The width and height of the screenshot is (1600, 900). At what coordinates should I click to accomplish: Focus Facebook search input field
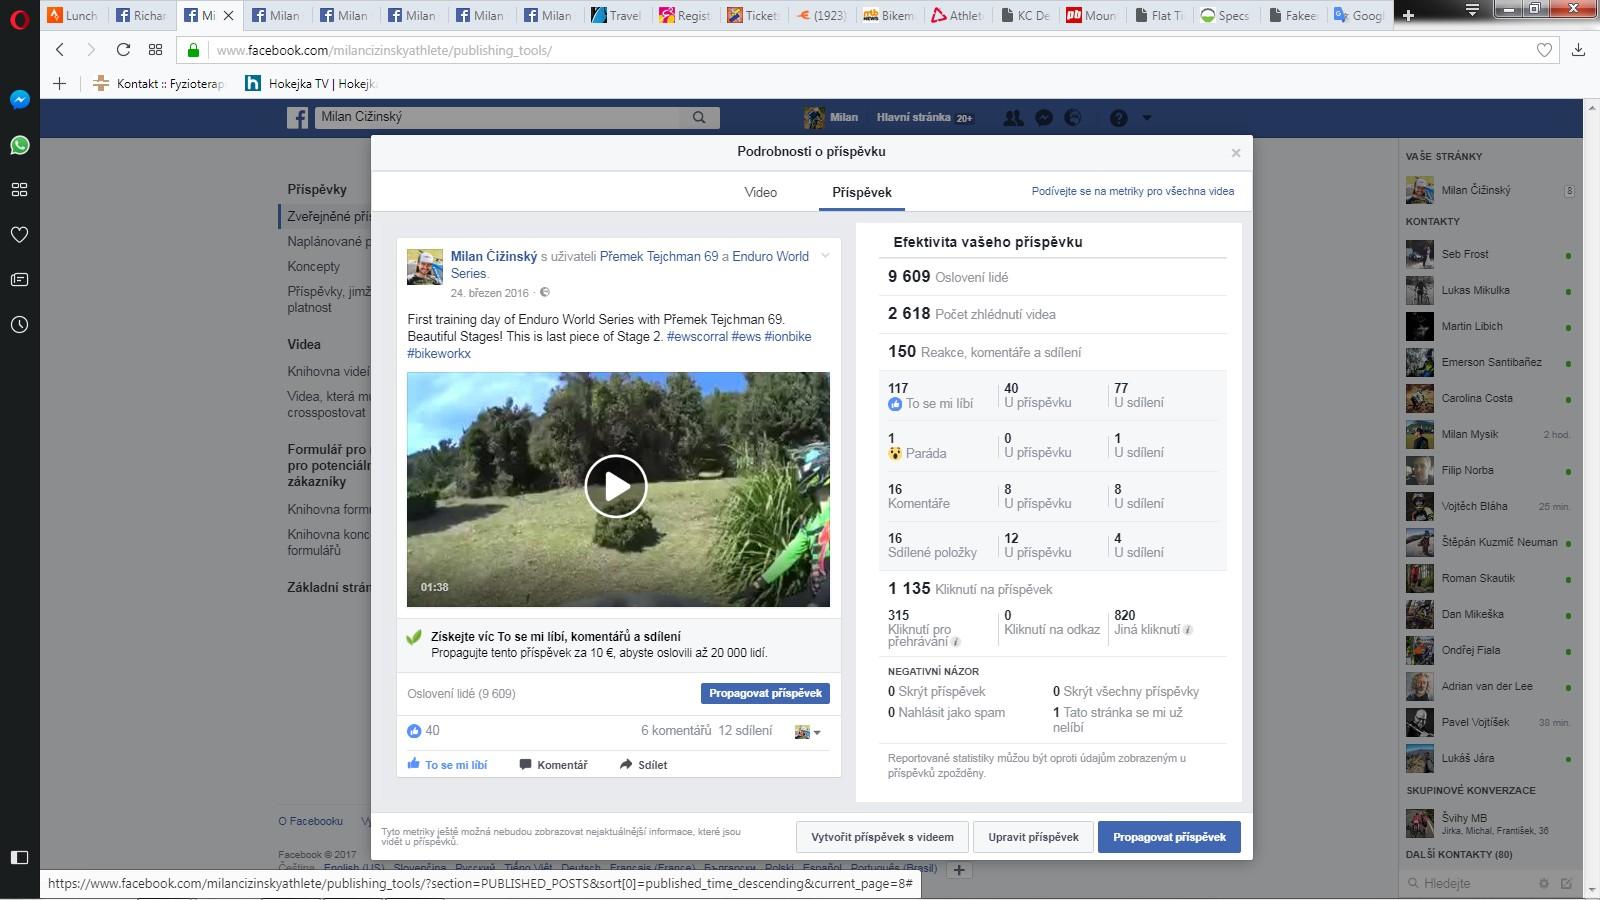(x=498, y=117)
